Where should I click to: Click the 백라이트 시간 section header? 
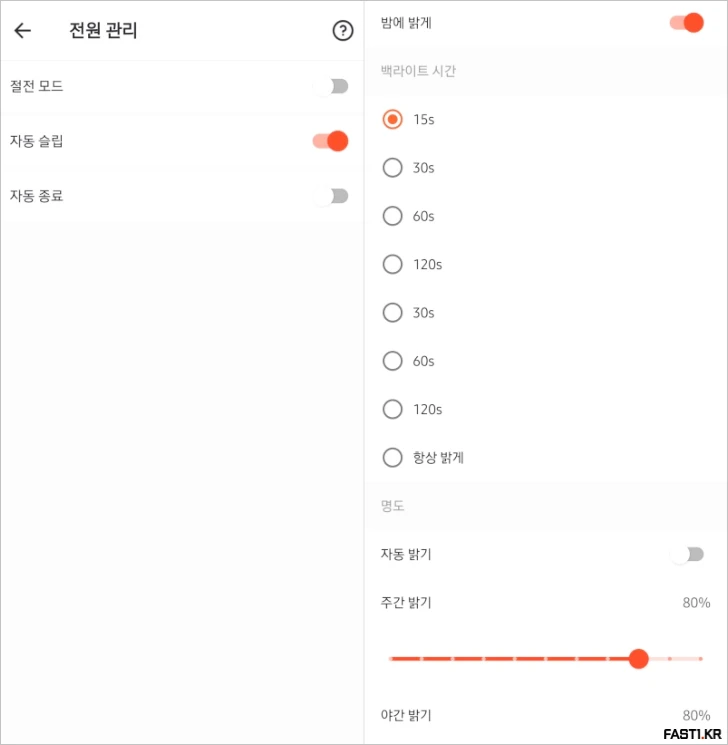click(x=419, y=71)
